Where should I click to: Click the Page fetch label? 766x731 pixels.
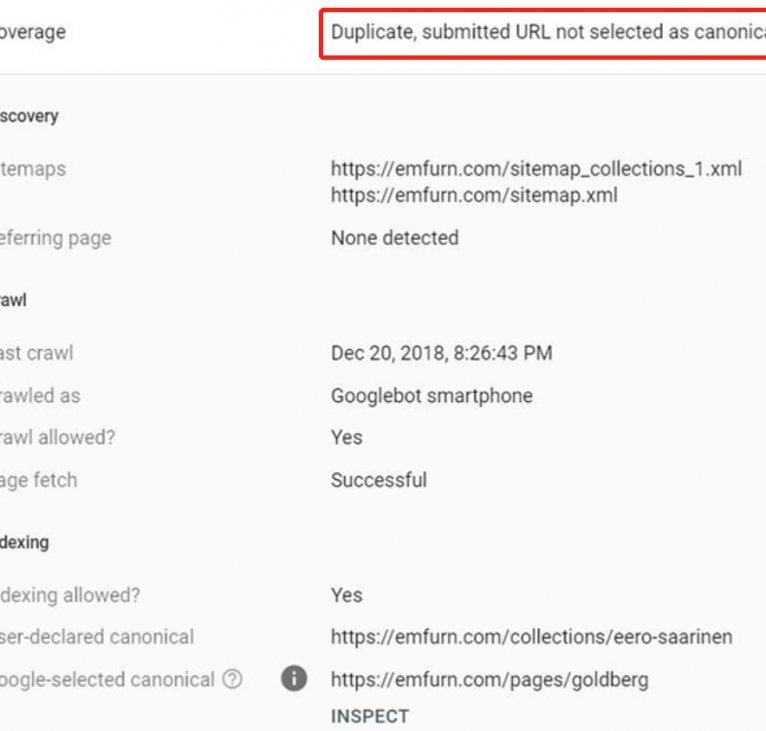click(38, 480)
